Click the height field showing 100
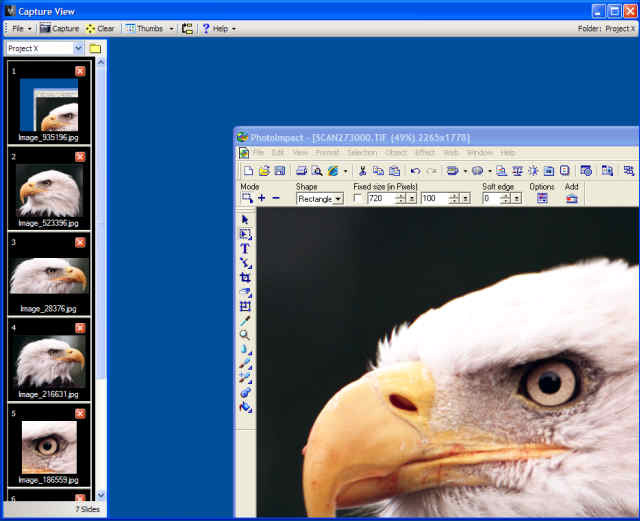This screenshot has width=640, height=521. [x=434, y=198]
